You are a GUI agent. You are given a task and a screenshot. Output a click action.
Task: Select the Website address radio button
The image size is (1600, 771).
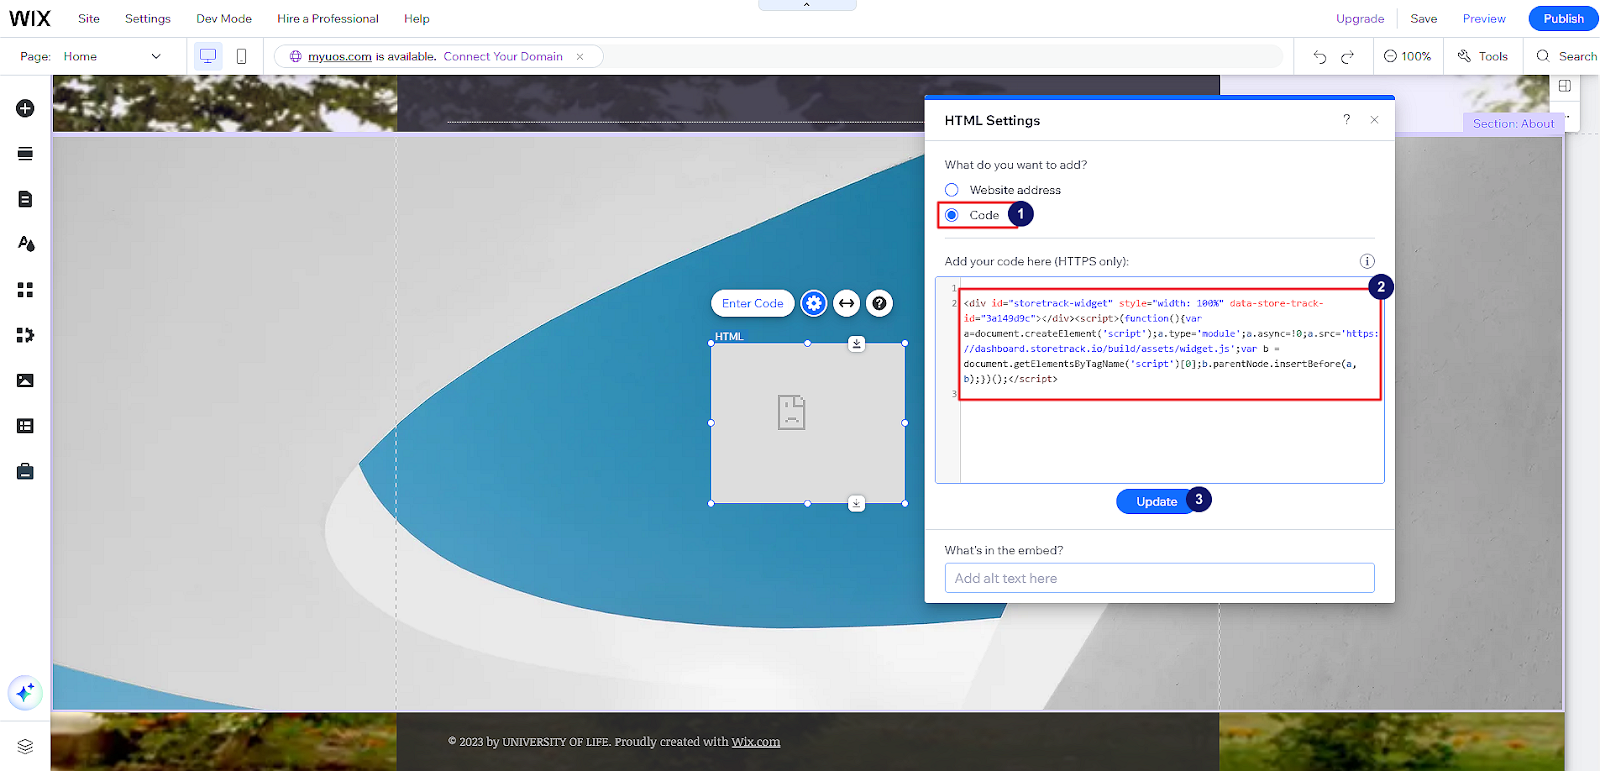click(x=952, y=190)
